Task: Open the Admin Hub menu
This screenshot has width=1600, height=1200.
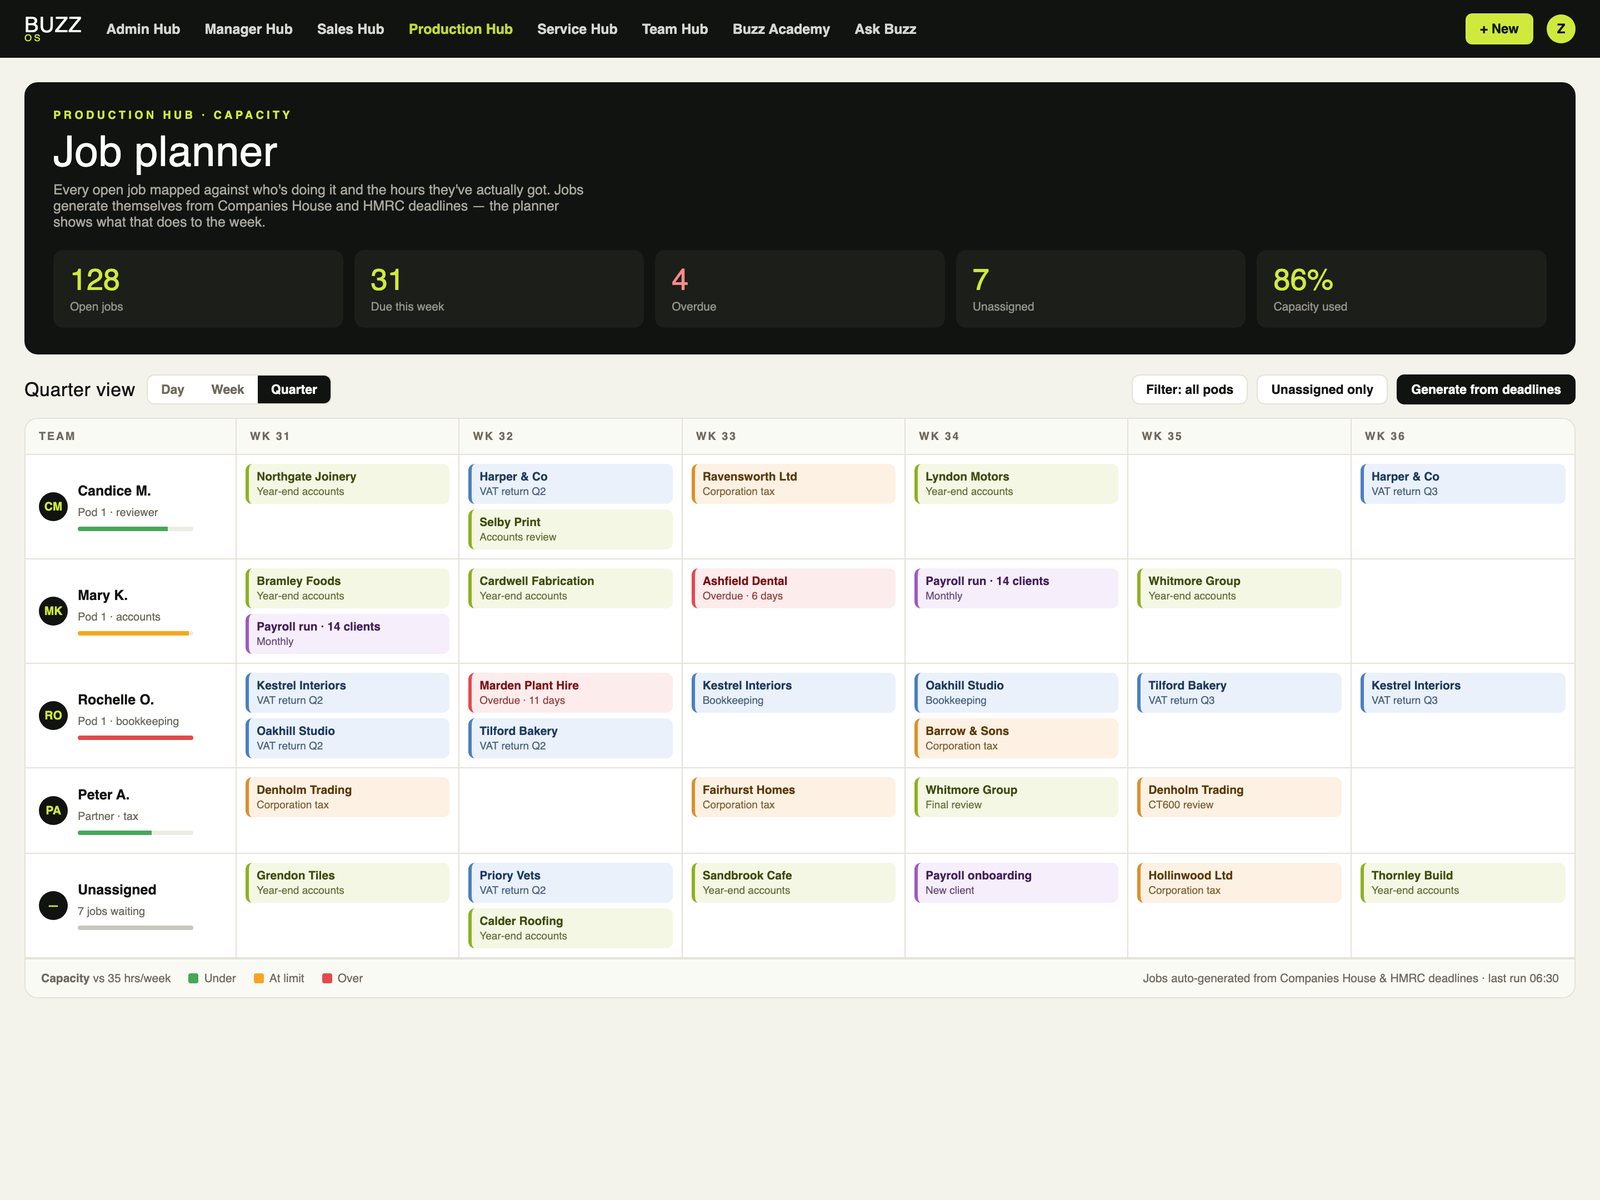Action: (x=143, y=29)
